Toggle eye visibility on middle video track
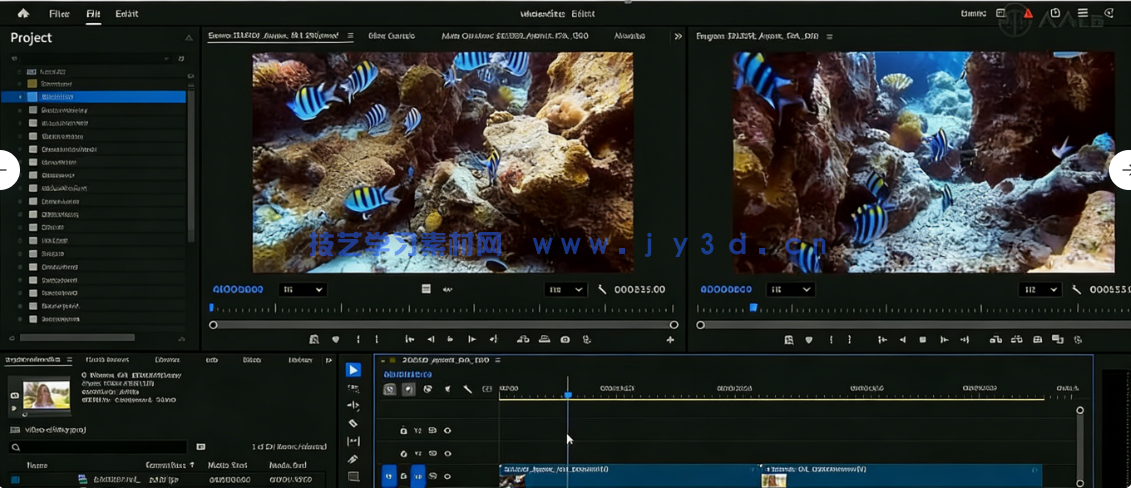The height and width of the screenshot is (488, 1131). [447, 453]
